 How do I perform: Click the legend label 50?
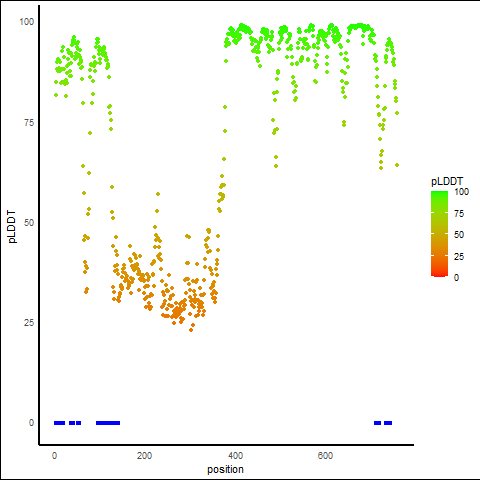click(x=459, y=235)
